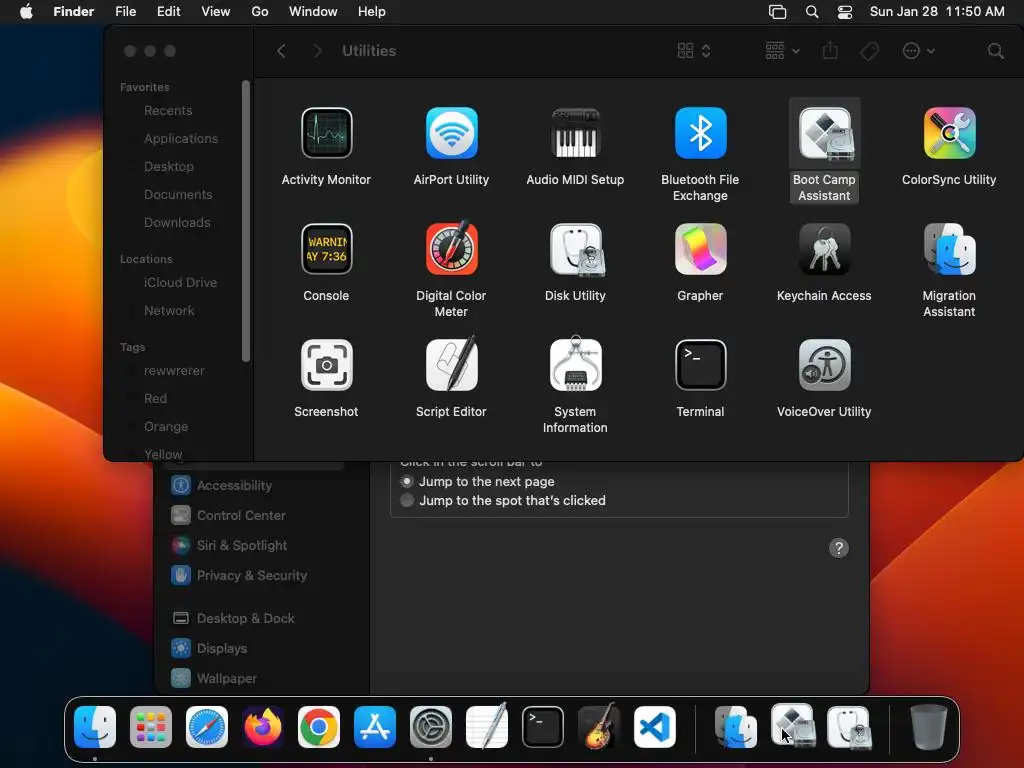This screenshot has width=1024, height=768.
Task: Open Google Chrome in the Dock
Action: (x=319, y=727)
